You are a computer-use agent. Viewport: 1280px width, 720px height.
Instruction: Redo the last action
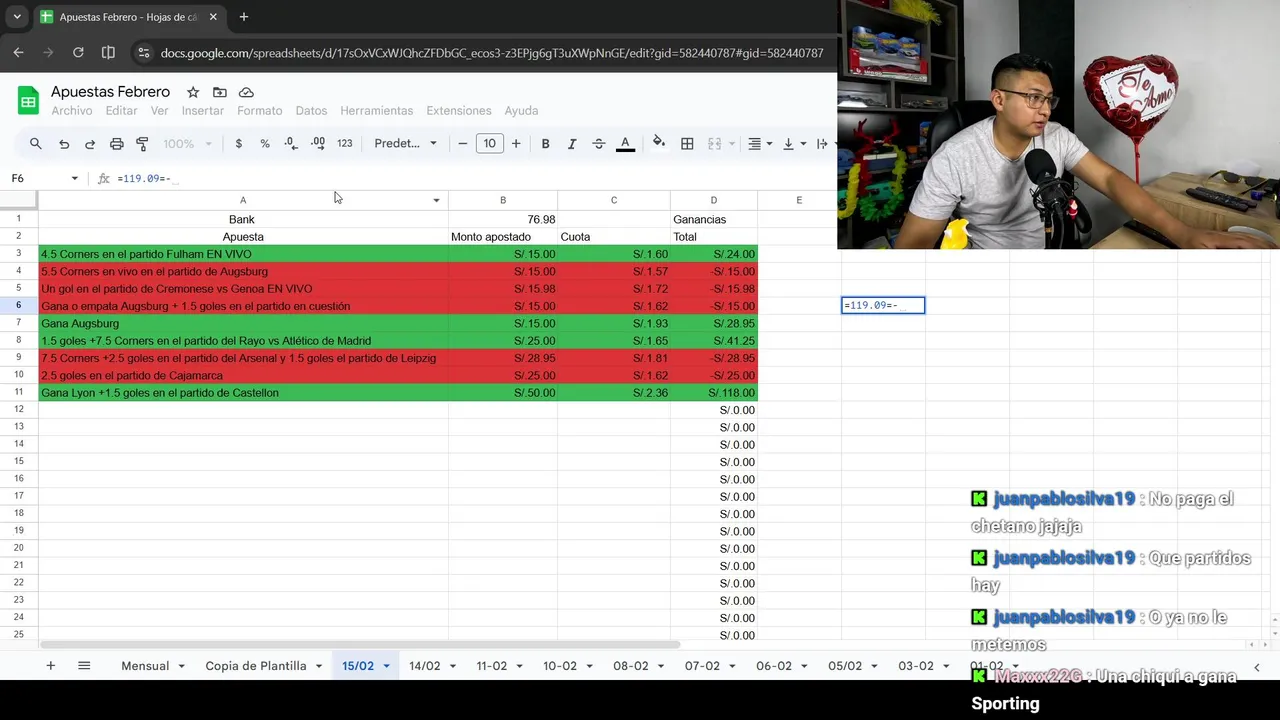pos(90,144)
